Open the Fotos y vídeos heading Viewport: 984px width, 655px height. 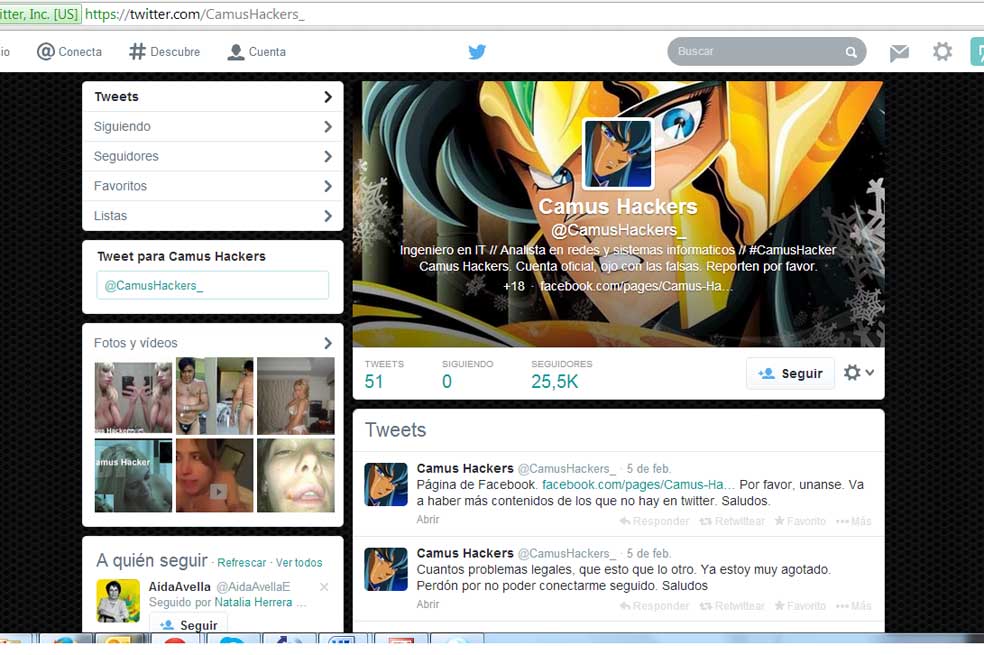tap(136, 343)
